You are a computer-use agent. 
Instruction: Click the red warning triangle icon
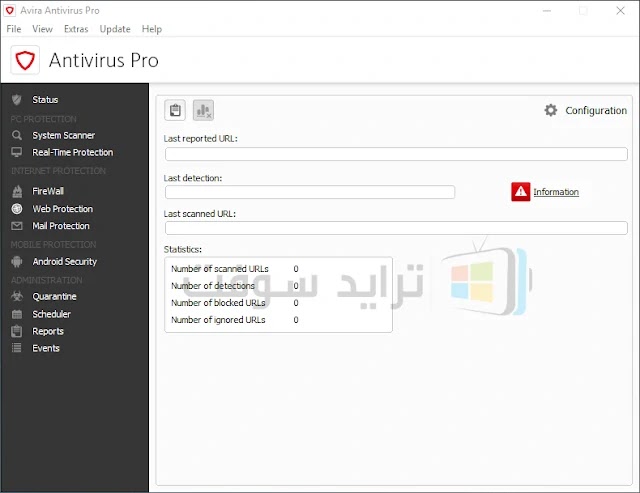(x=520, y=191)
